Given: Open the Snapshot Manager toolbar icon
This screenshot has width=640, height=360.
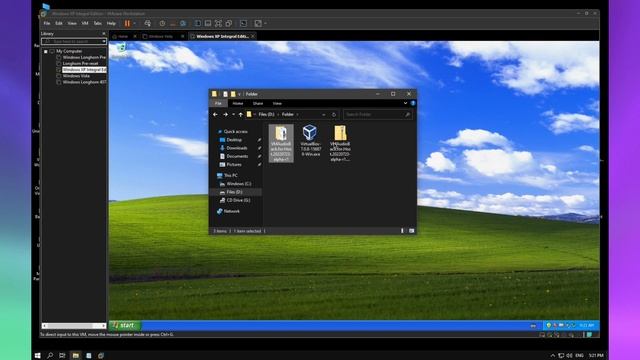Looking at the screenshot, I should coord(183,24).
